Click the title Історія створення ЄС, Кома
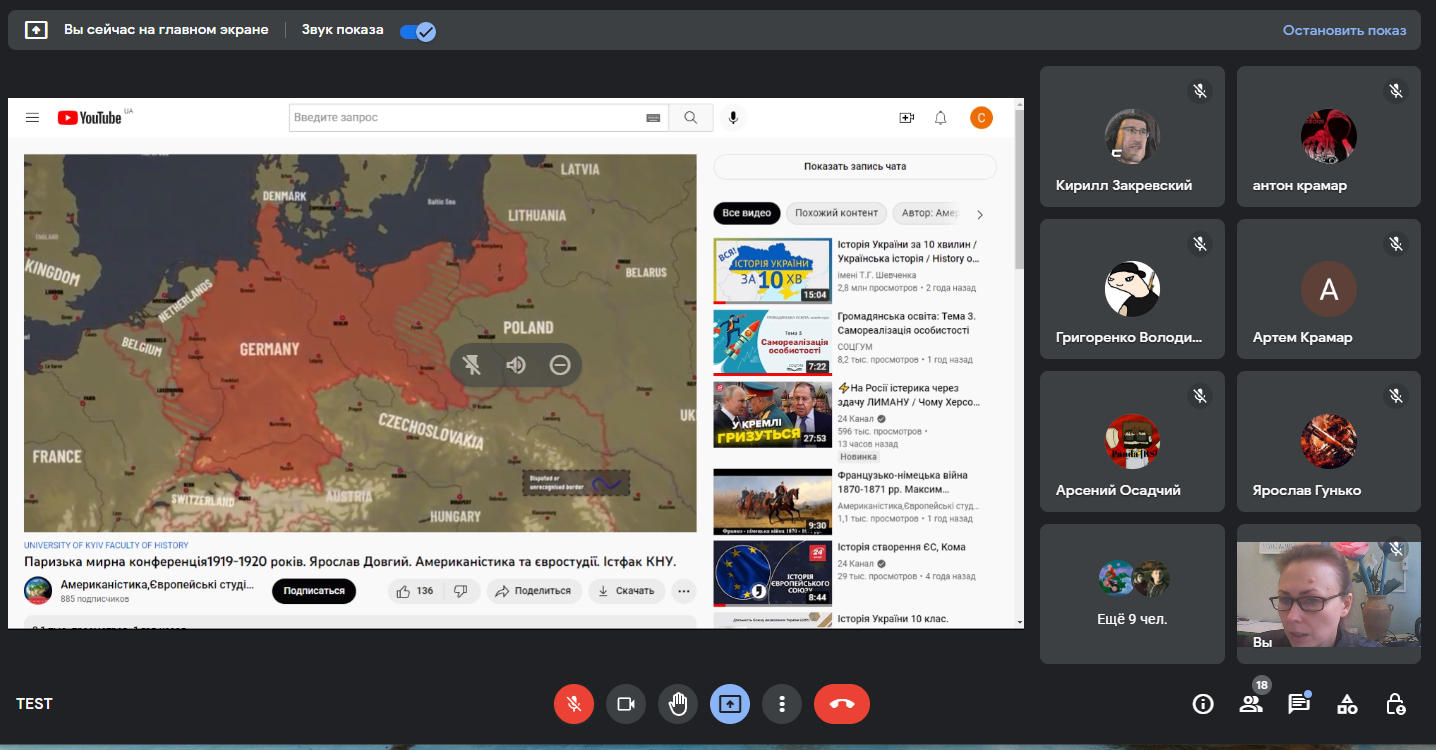 [x=901, y=547]
